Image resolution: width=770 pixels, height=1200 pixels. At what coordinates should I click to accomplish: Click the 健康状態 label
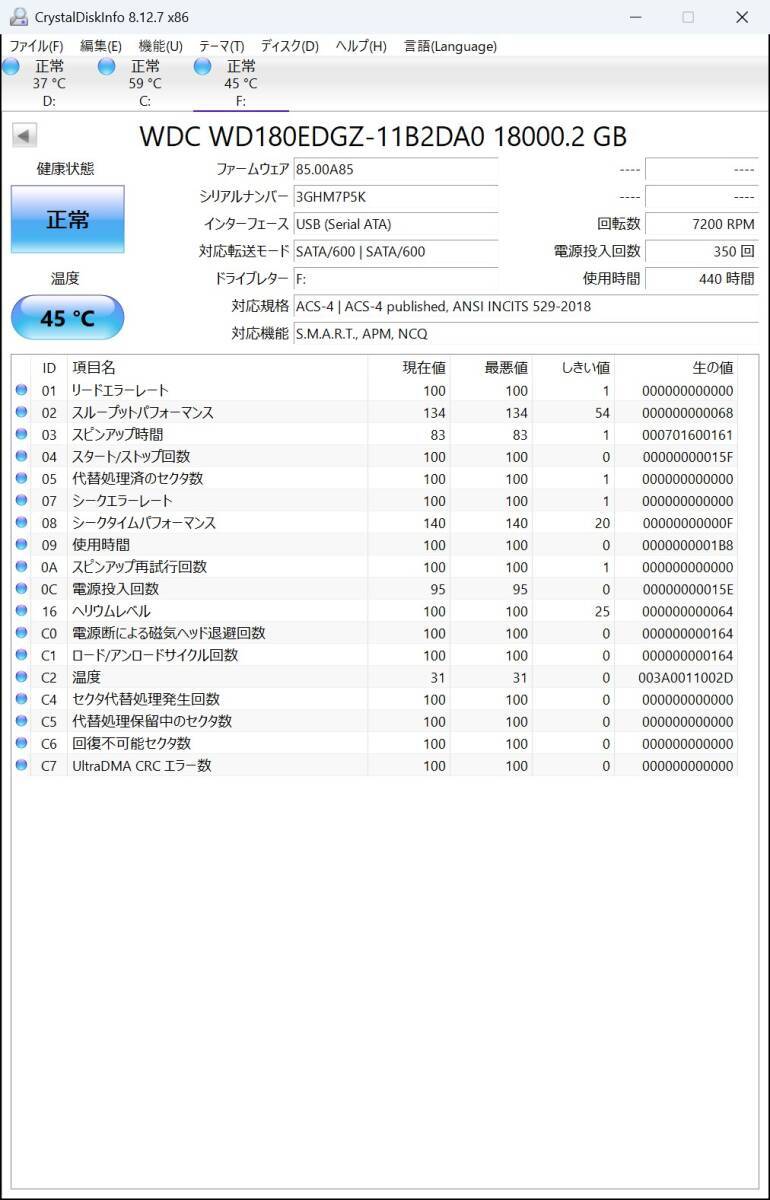66,169
